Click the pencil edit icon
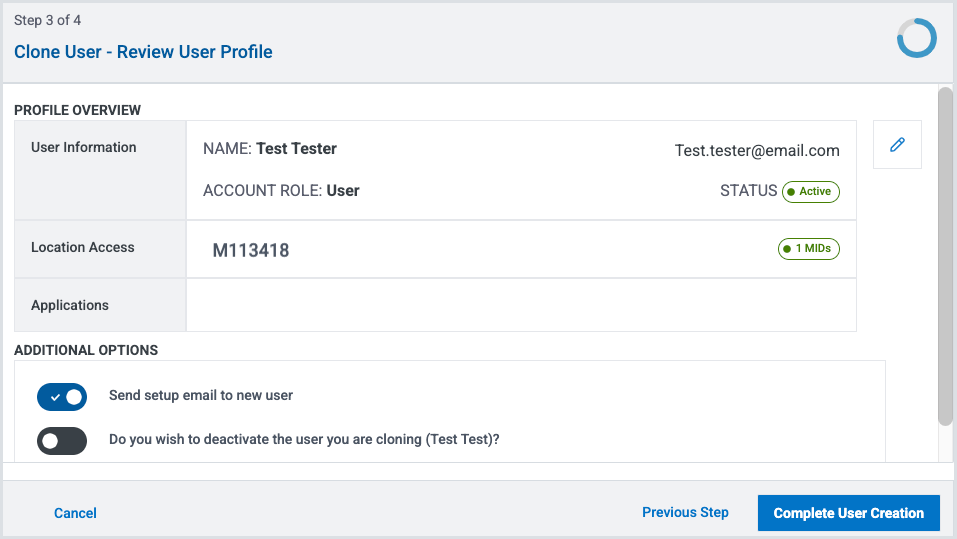957x539 pixels. coord(897,145)
